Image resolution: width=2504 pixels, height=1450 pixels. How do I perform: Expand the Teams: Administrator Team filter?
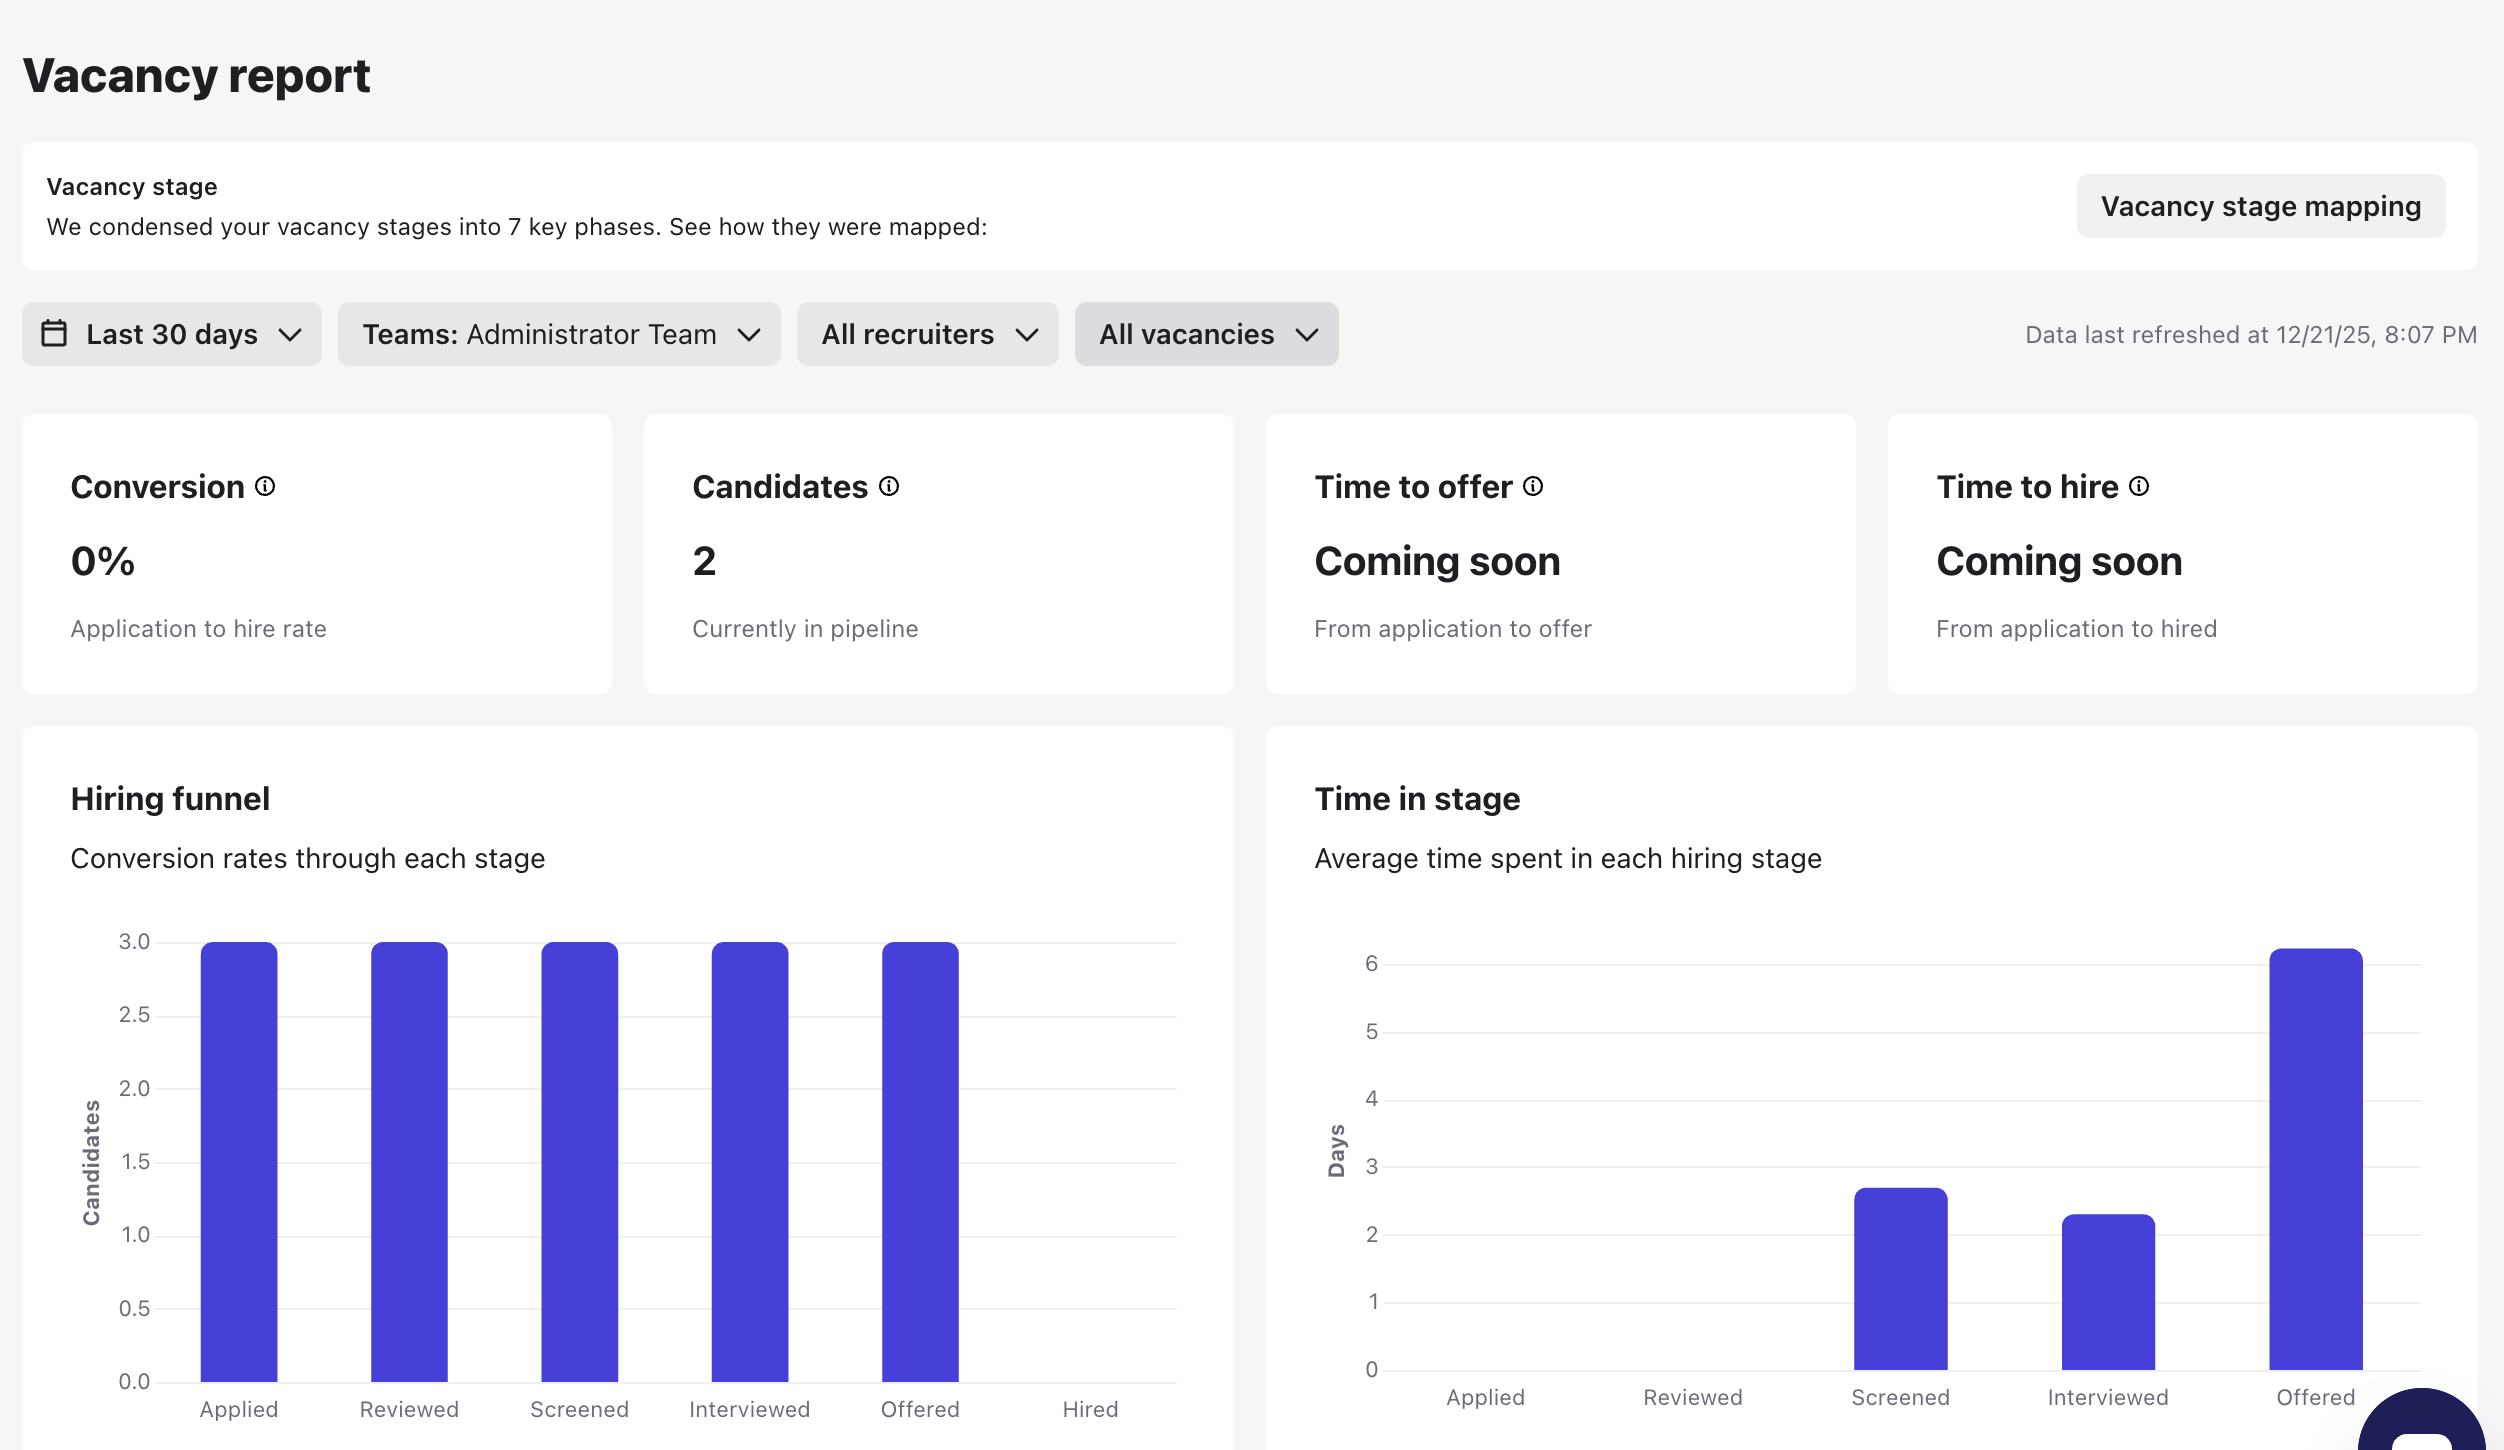point(559,334)
